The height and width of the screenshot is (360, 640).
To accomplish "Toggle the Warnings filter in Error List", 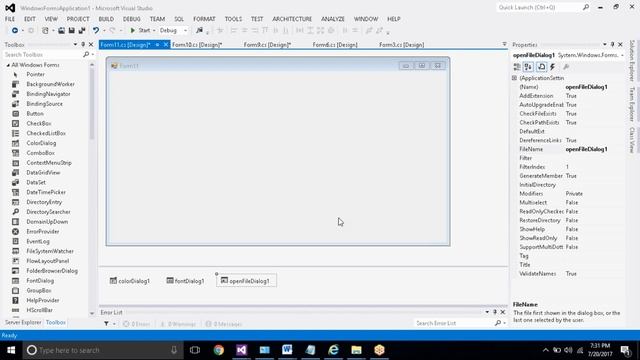I will tap(178, 324).
